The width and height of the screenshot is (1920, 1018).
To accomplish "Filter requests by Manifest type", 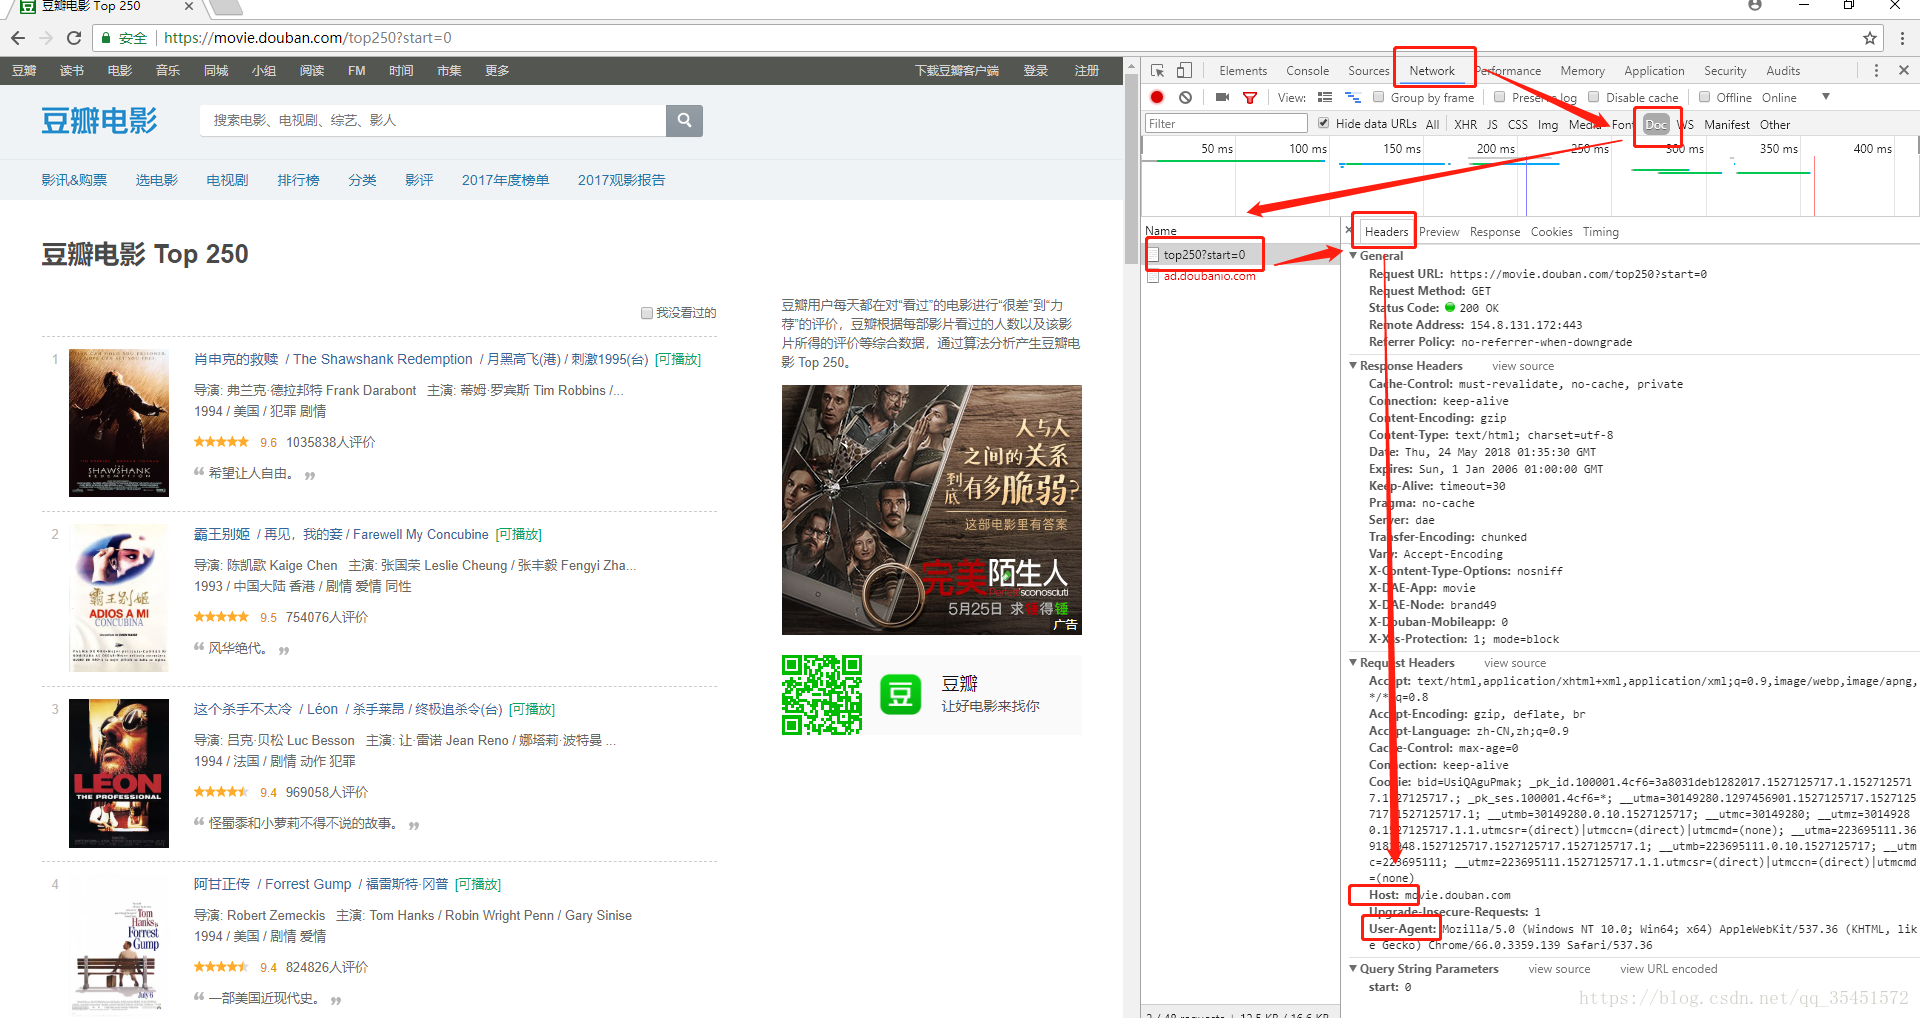I will click(1727, 124).
